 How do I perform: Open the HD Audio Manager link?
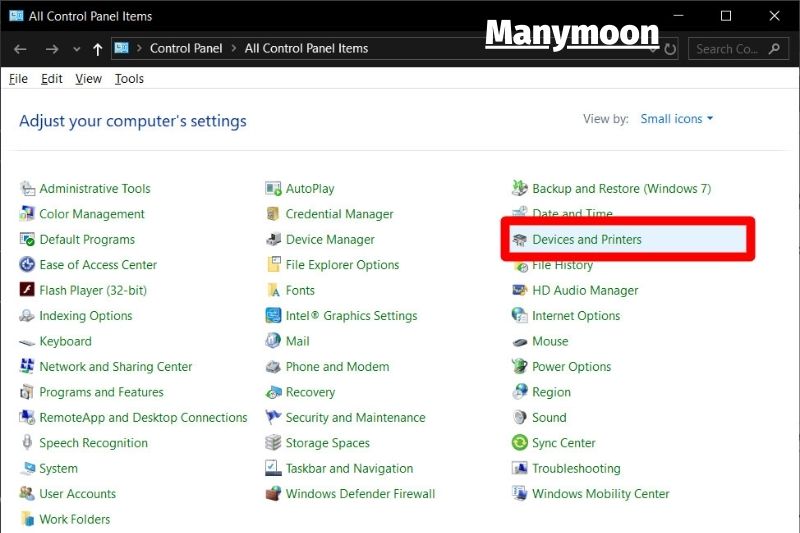585,291
